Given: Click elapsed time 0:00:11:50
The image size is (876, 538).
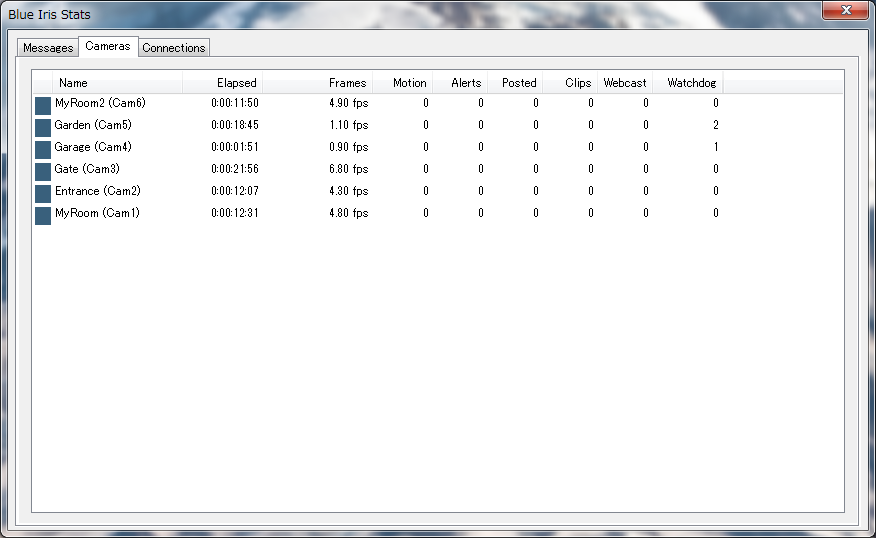Looking at the screenshot, I should (235, 103).
